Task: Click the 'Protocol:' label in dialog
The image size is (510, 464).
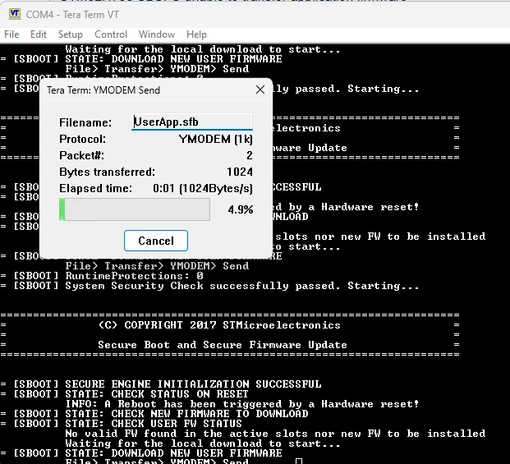Action: coord(82,139)
